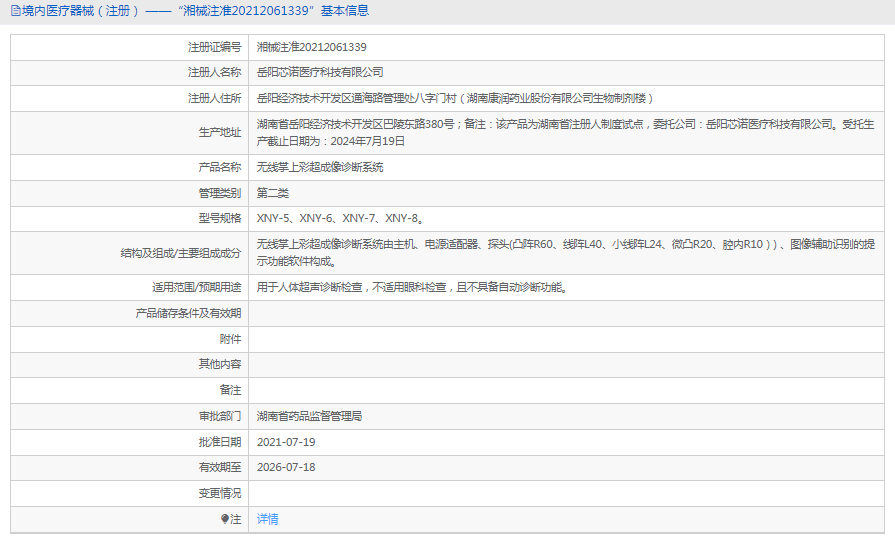The image size is (895, 539).
Task: Click management category value 第二类
Action: tap(273, 192)
